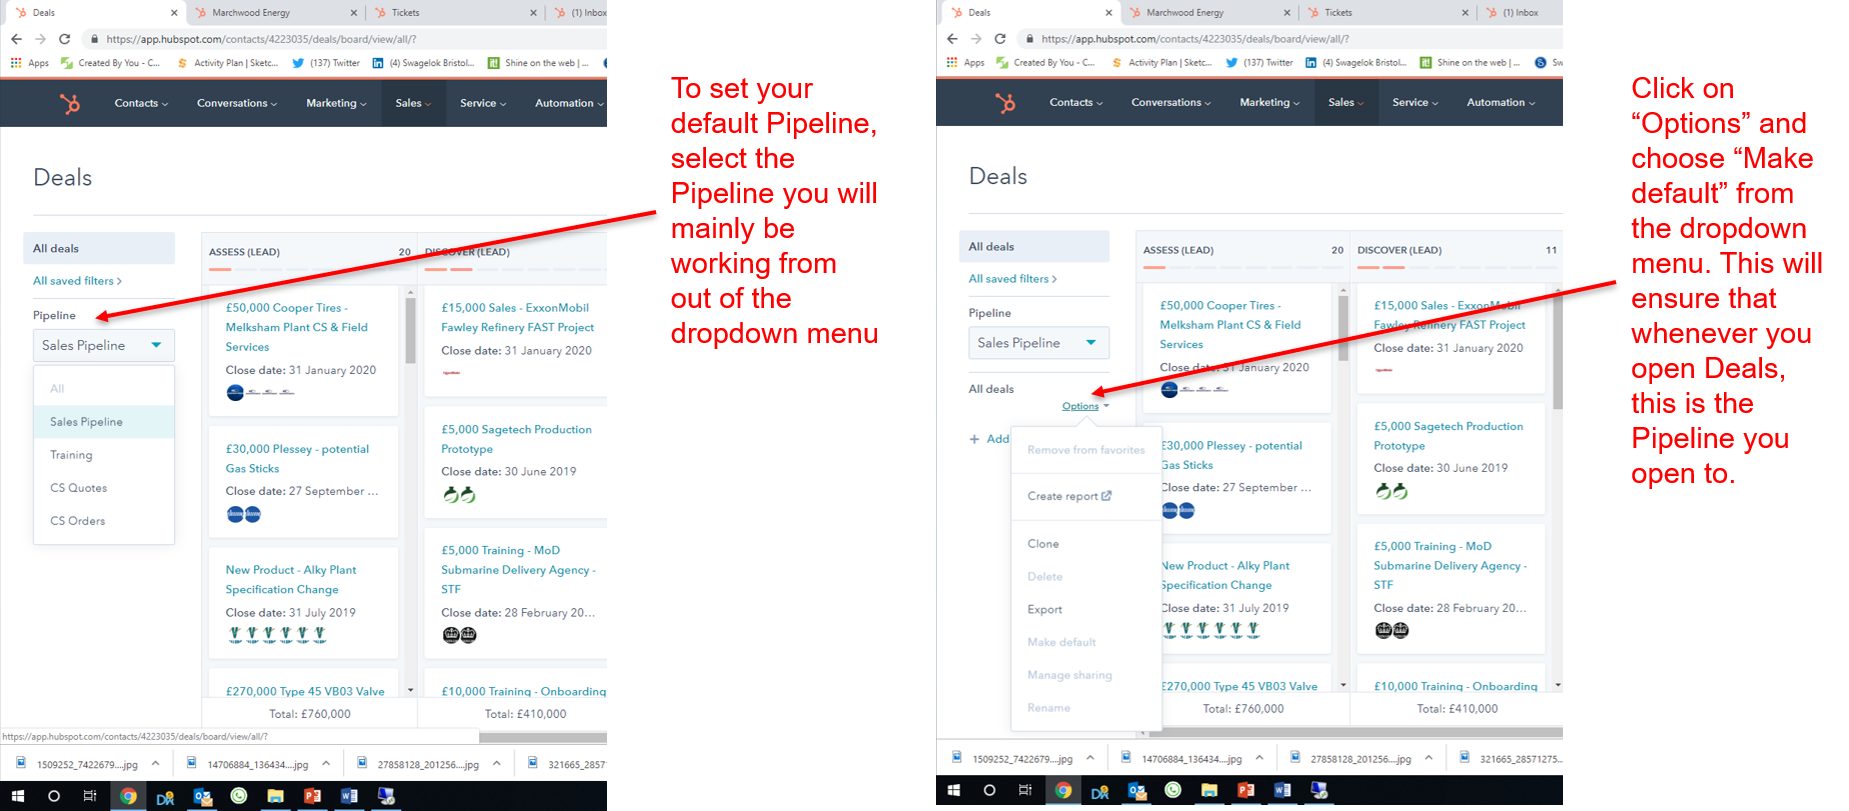Select Make default in the Options menu
Screen dimensions: 1849x811
tap(1062, 642)
